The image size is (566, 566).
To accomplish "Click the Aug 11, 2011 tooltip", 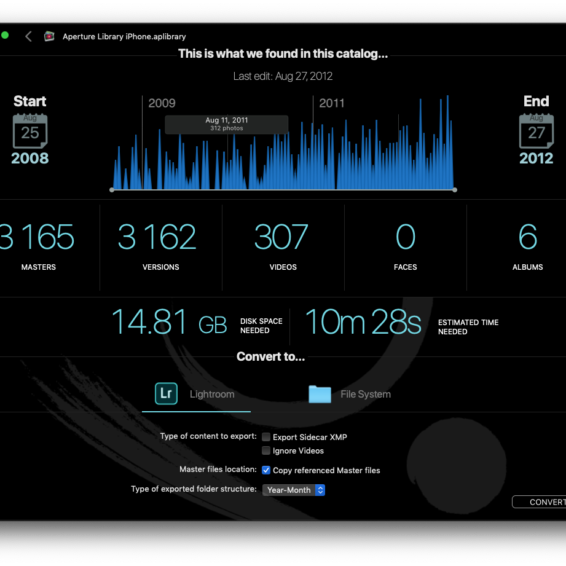I will 227,124.
